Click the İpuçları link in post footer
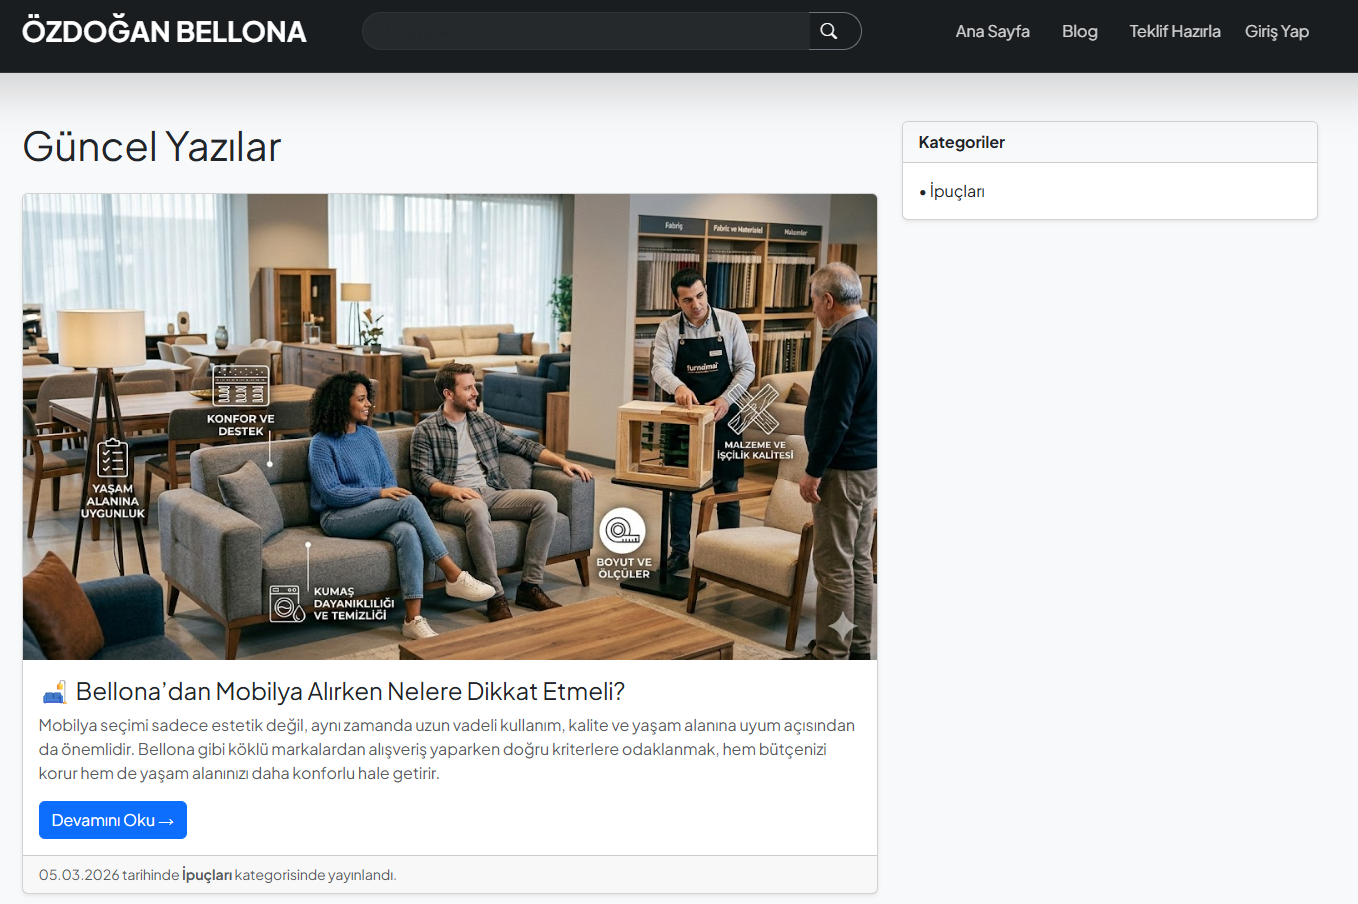Screen dimensions: 1358x904 coord(207,875)
